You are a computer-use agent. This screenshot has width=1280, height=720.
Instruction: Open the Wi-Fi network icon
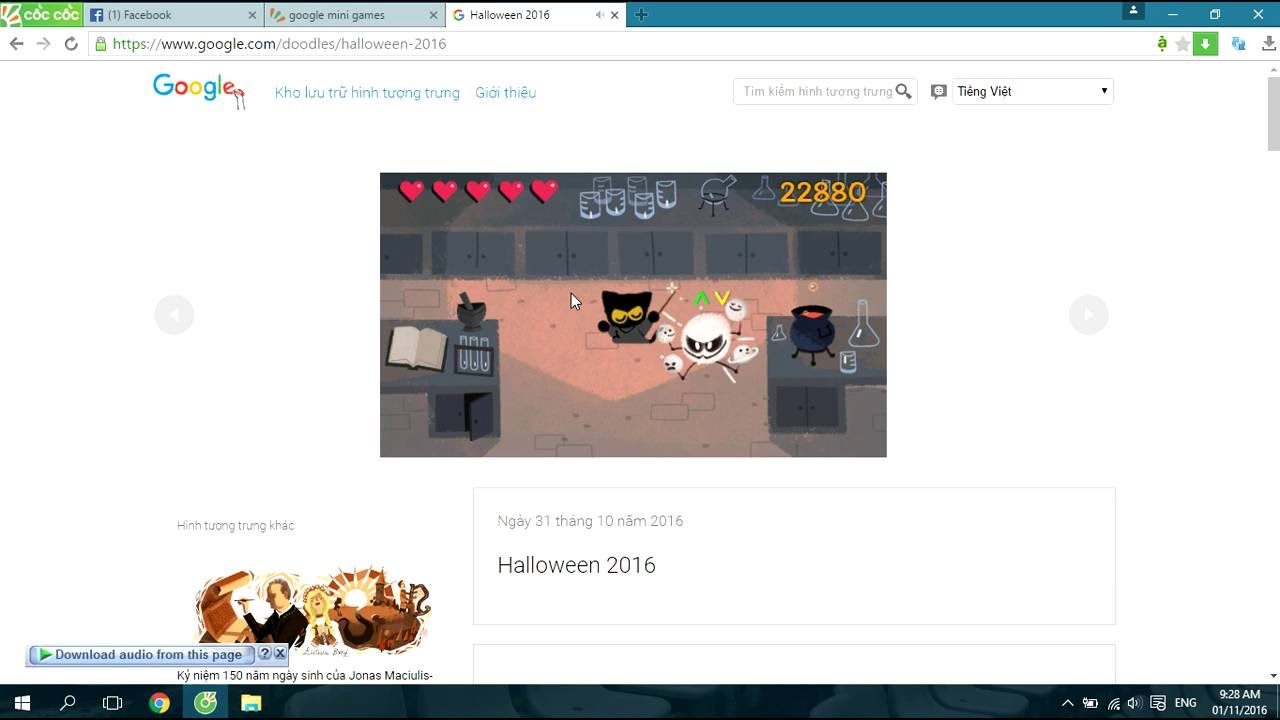[1113, 703]
